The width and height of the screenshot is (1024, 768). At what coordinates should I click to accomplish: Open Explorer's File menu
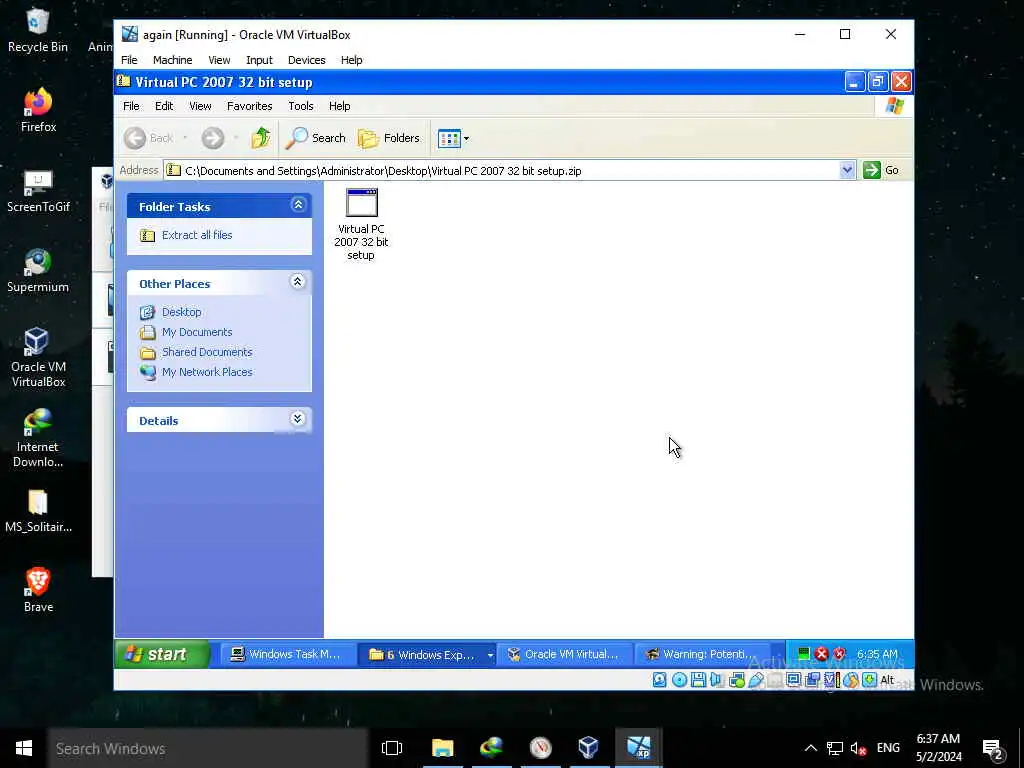(x=131, y=106)
